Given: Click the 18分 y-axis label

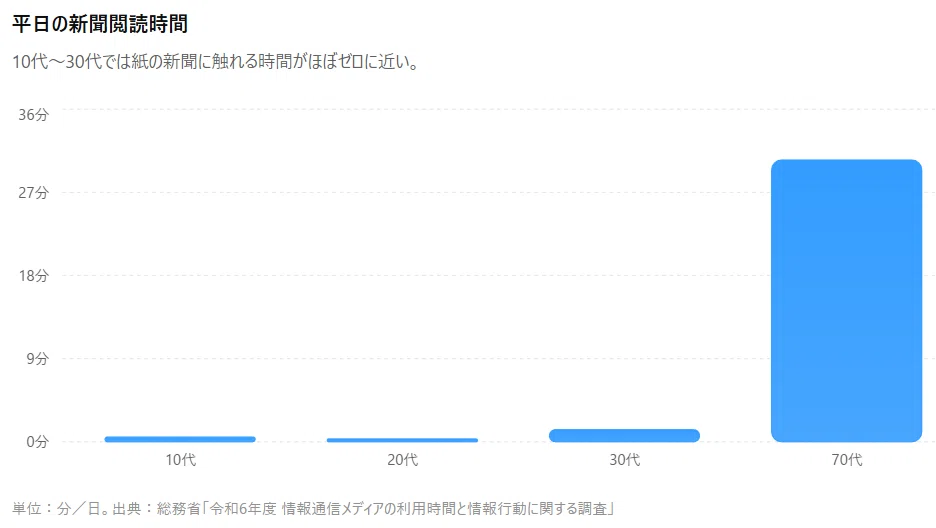Looking at the screenshot, I should click(x=33, y=276).
